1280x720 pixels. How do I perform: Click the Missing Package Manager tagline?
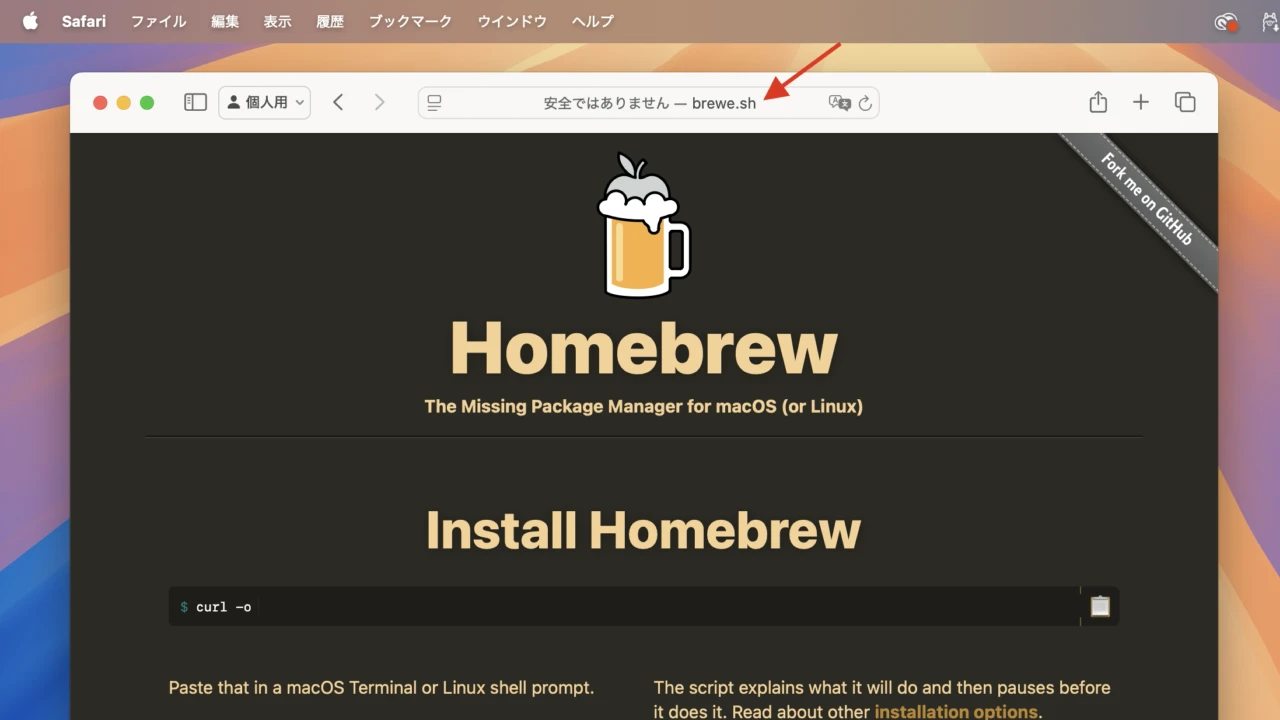[x=644, y=406]
